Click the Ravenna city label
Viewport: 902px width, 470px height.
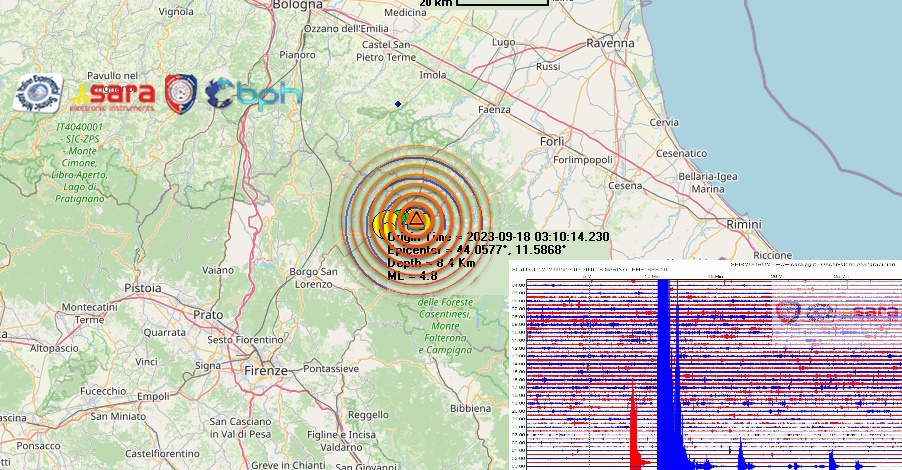click(610, 43)
